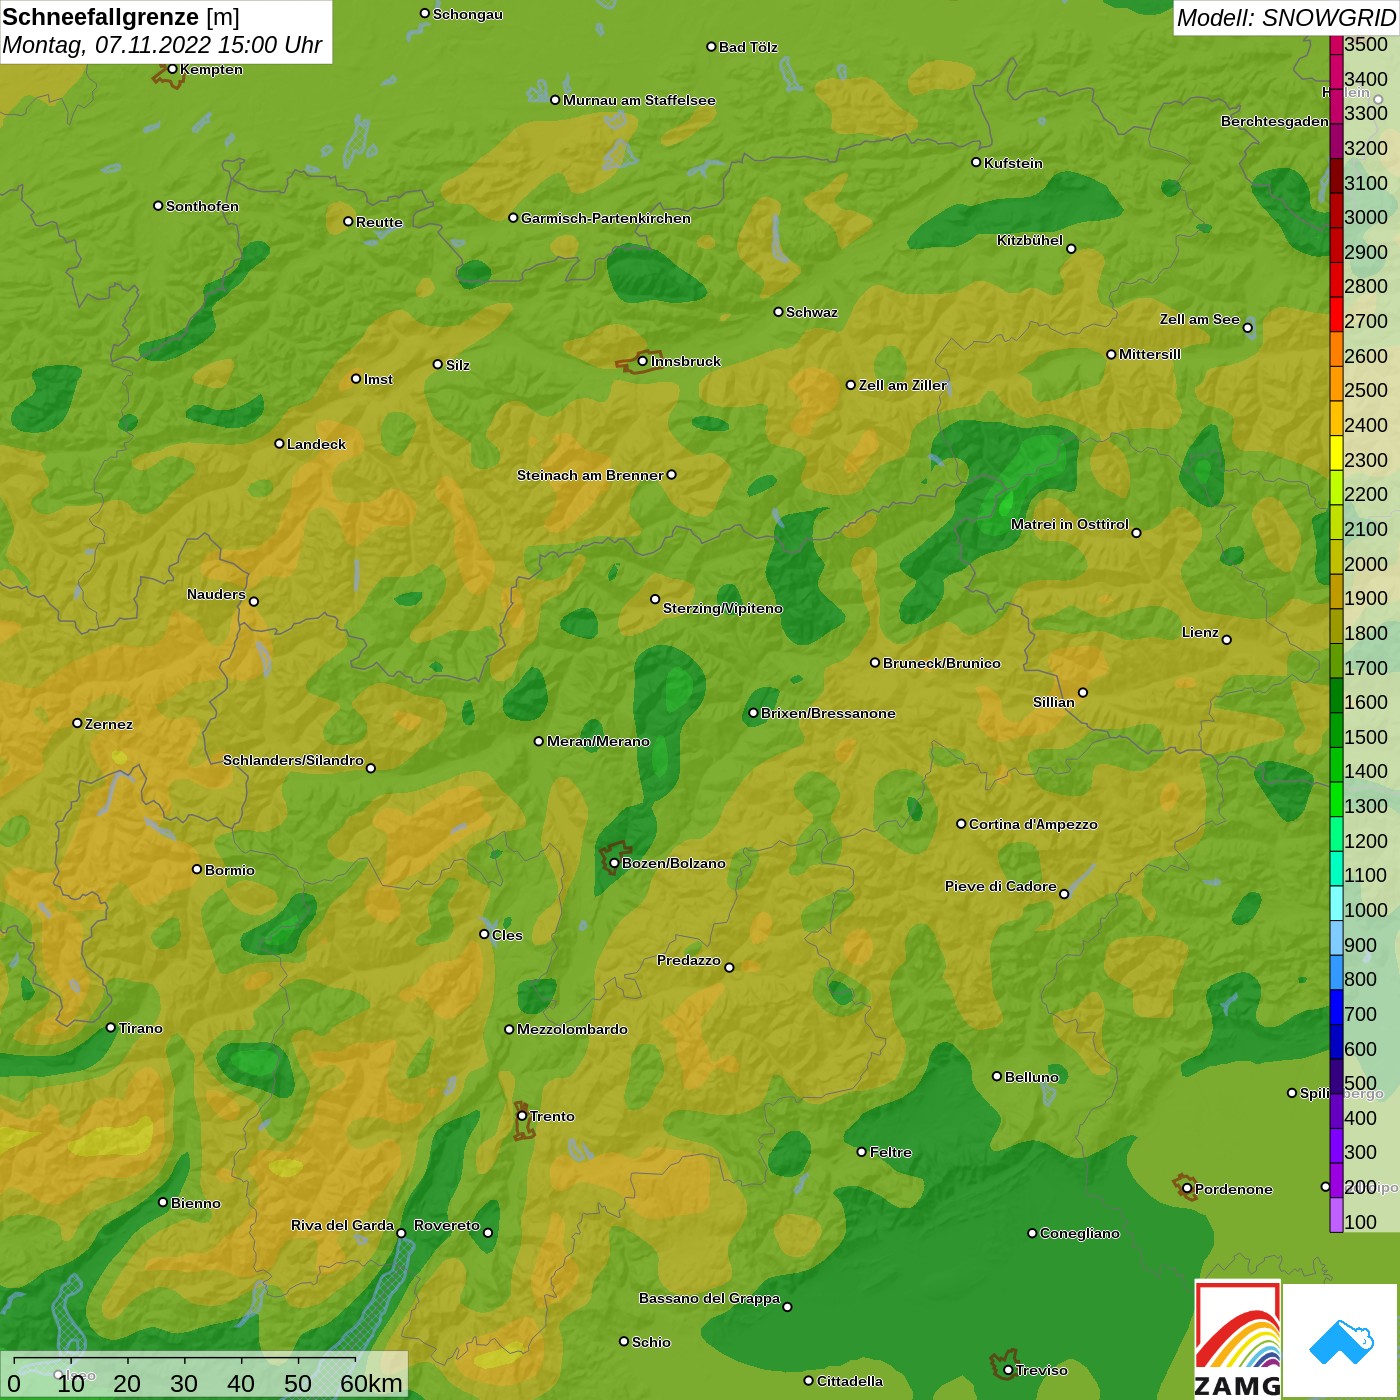Click the yellow legend swatch at 2300
The width and height of the screenshot is (1400, 1400).
[x=1336, y=452]
